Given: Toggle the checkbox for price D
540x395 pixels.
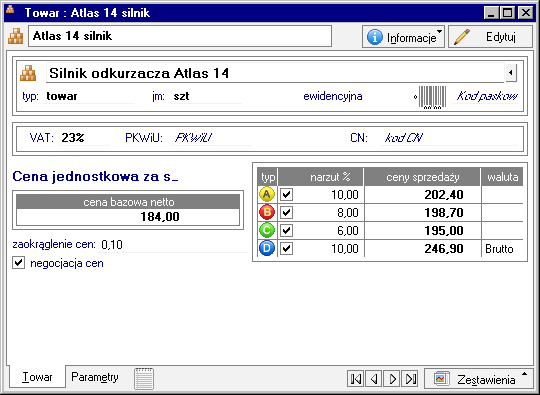Looking at the screenshot, I should tap(287, 248).
